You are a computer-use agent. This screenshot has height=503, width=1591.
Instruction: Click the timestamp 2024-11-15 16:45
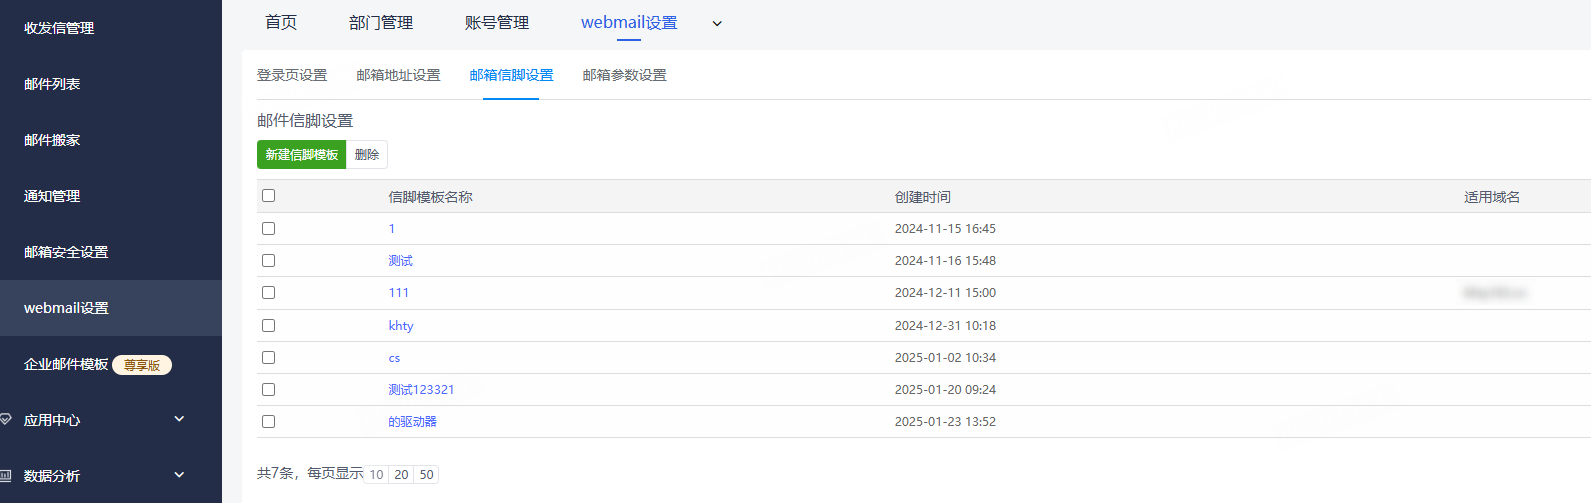945,229
